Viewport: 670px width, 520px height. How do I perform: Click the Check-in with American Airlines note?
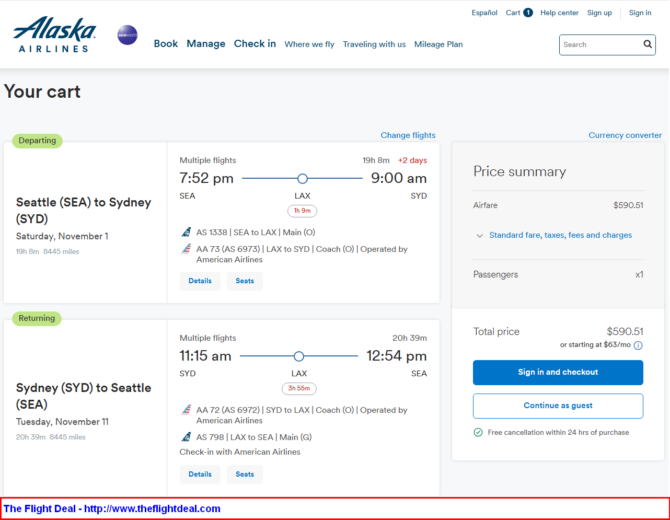(240, 452)
